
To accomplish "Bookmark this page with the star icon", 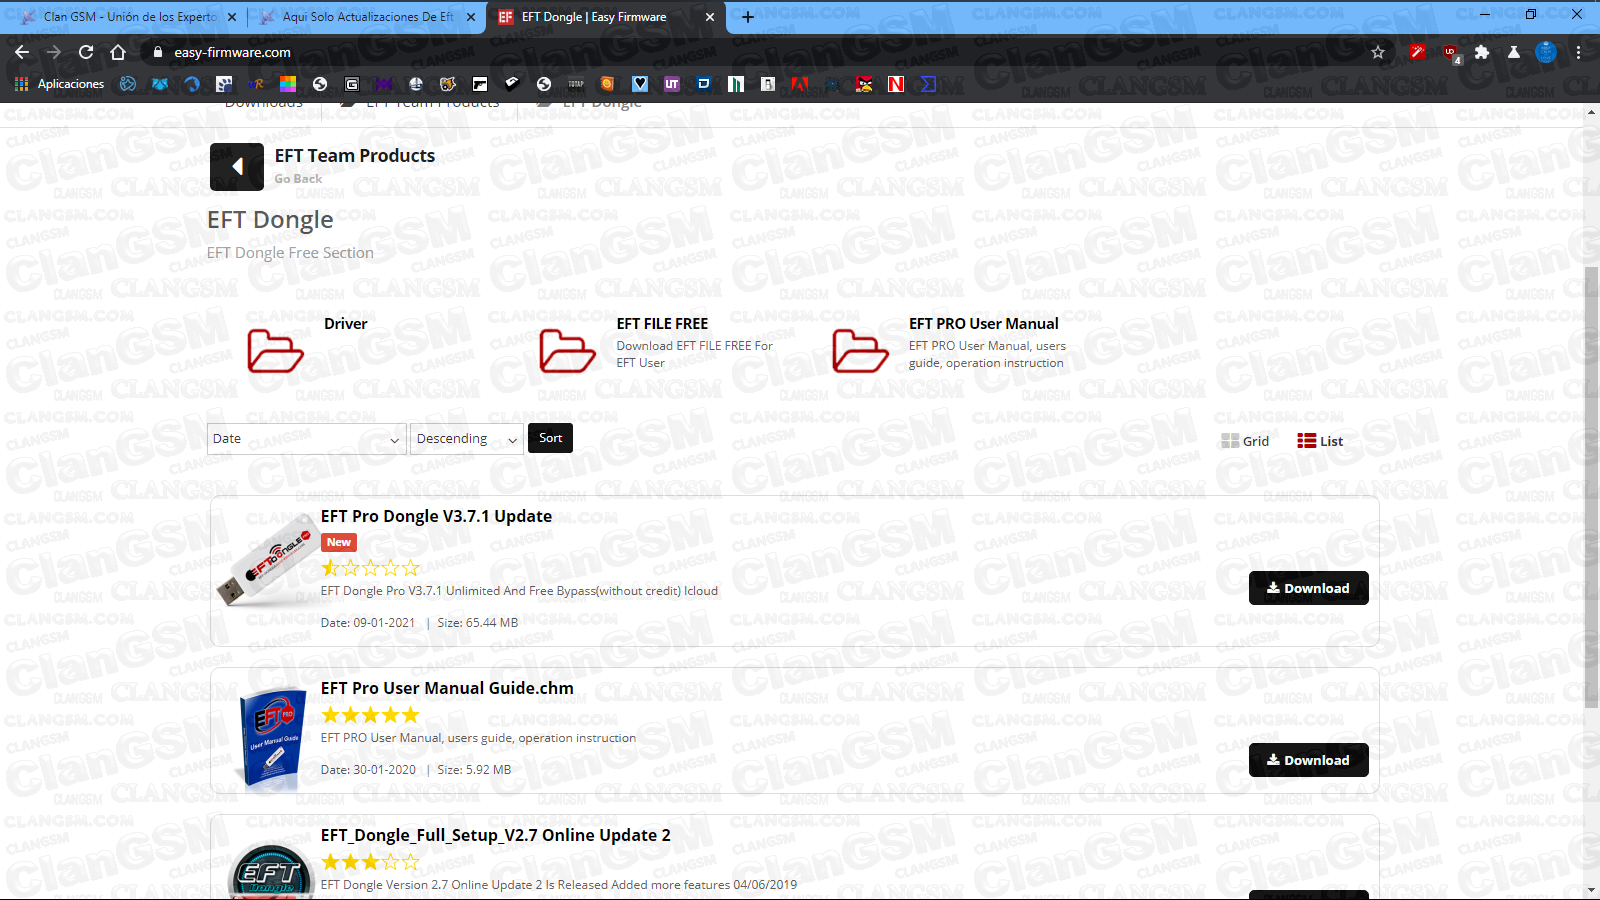I will pos(1378,52).
